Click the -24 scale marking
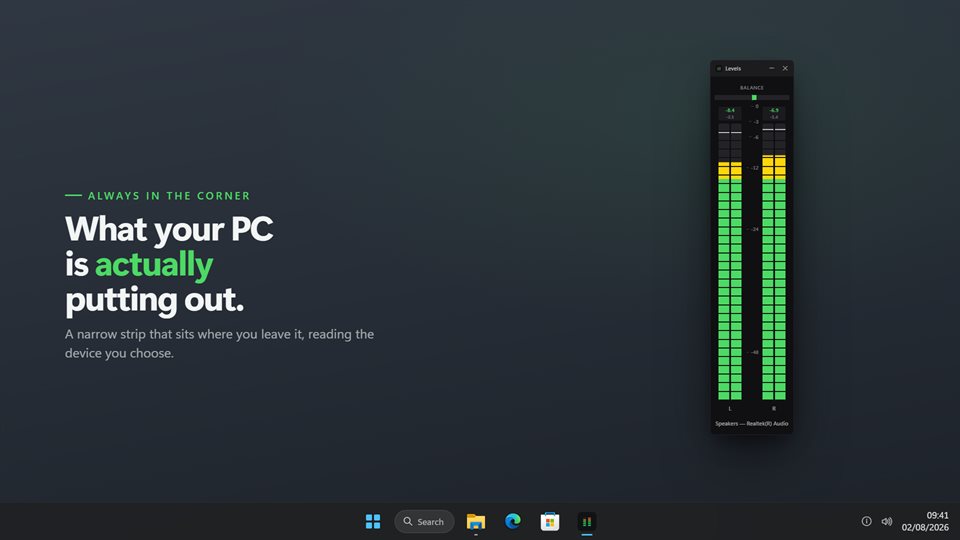The height and width of the screenshot is (540, 960). point(755,229)
